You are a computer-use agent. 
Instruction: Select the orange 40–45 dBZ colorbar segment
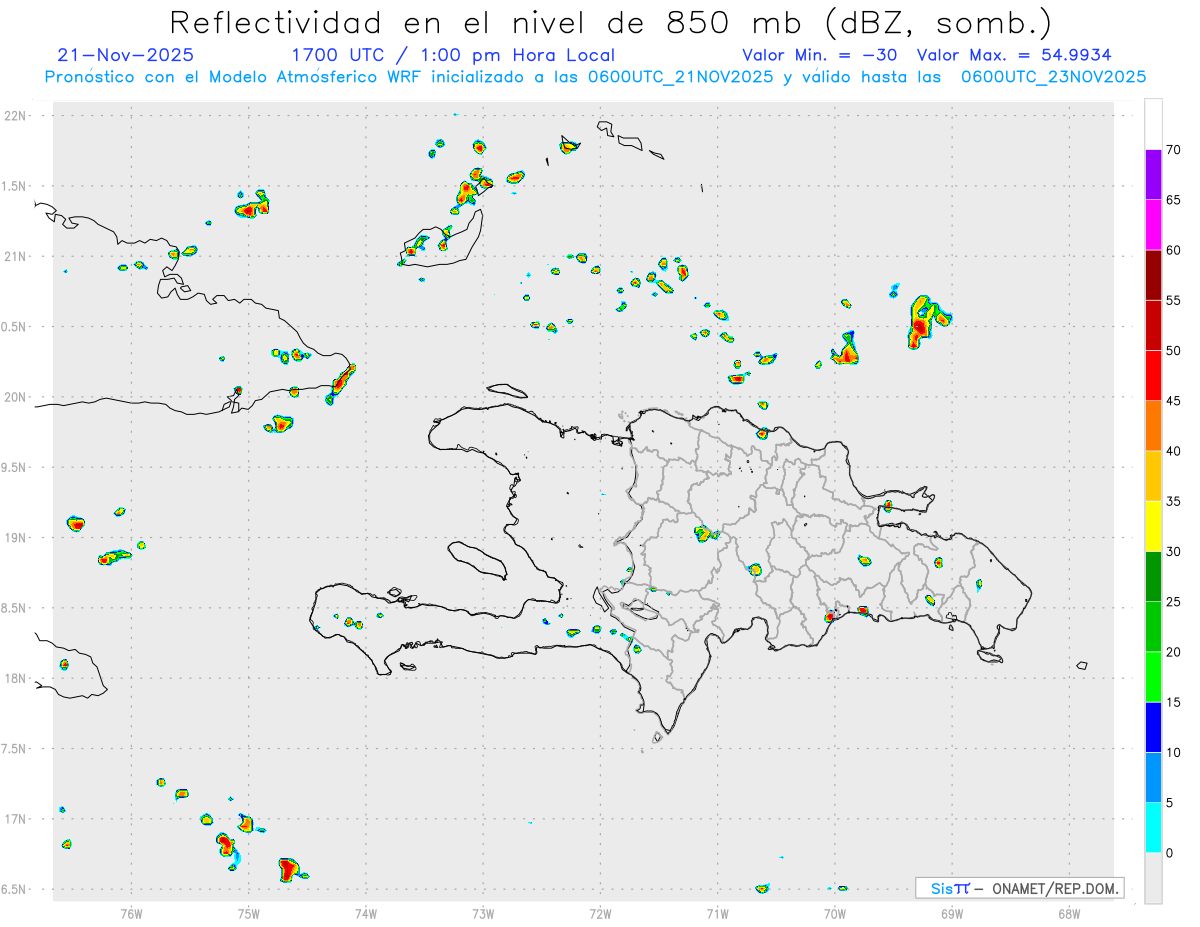tap(1153, 426)
